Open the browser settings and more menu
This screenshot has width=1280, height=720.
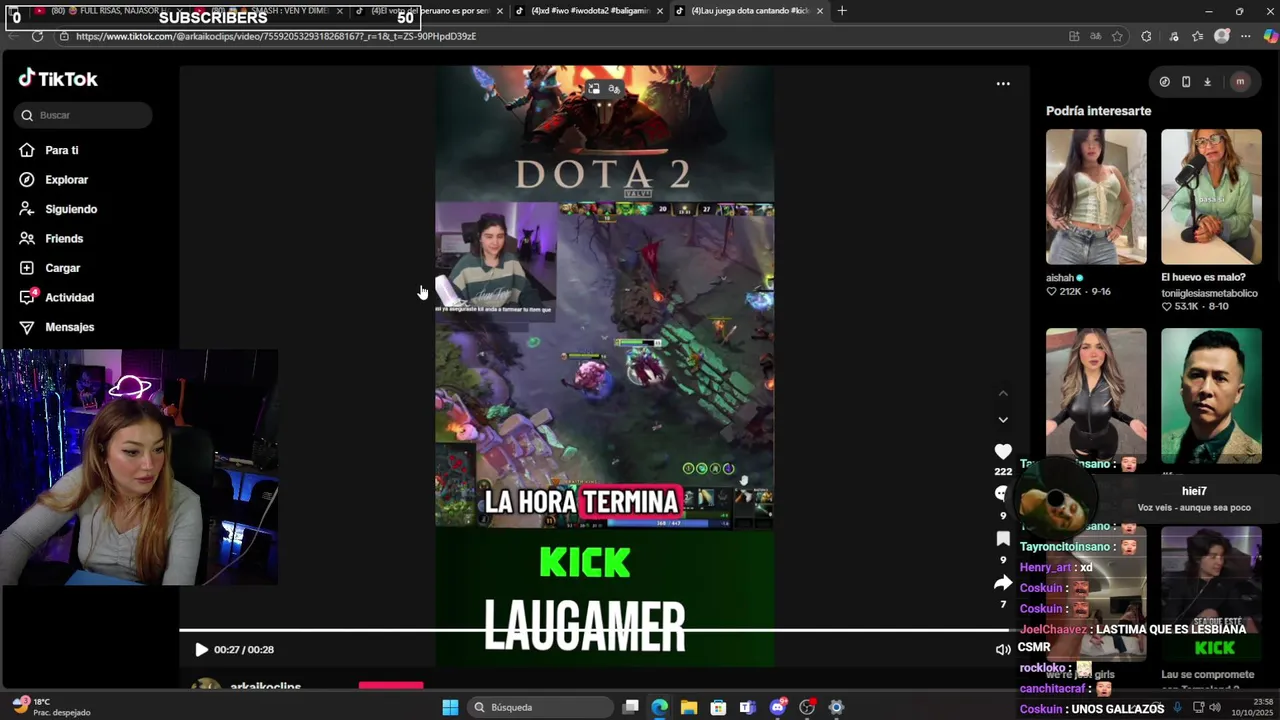tap(1246, 36)
